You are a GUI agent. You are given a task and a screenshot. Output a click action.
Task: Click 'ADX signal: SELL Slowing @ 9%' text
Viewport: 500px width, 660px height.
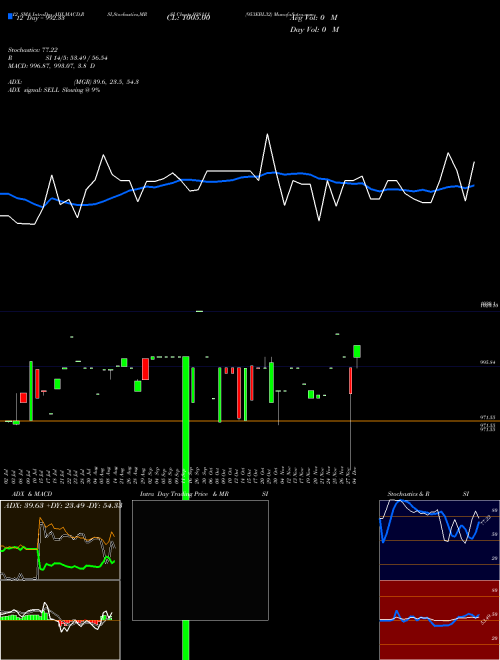pos(54,90)
